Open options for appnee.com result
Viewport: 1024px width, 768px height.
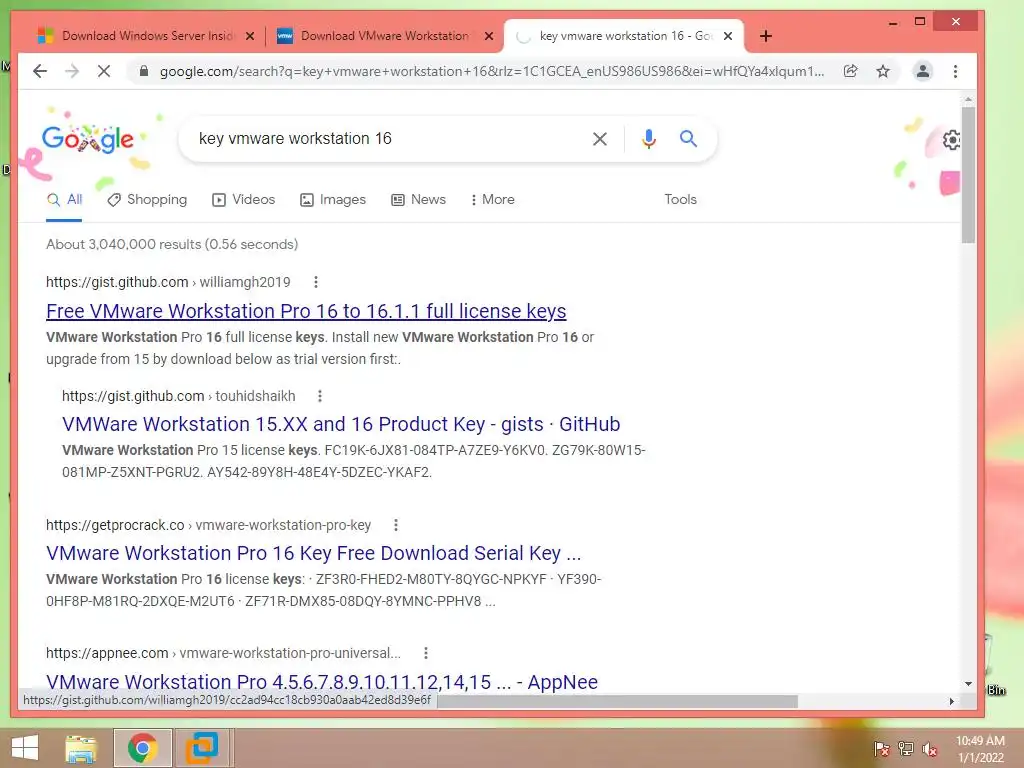point(426,653)
